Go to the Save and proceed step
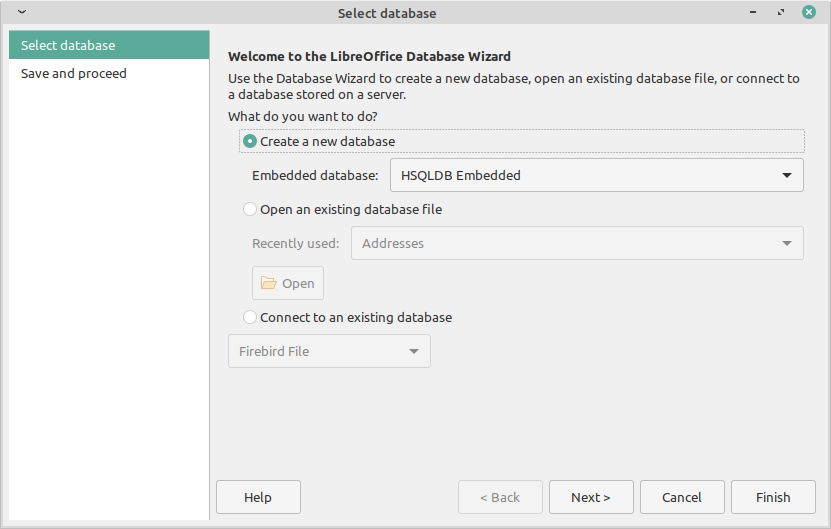 coord(74,73)
